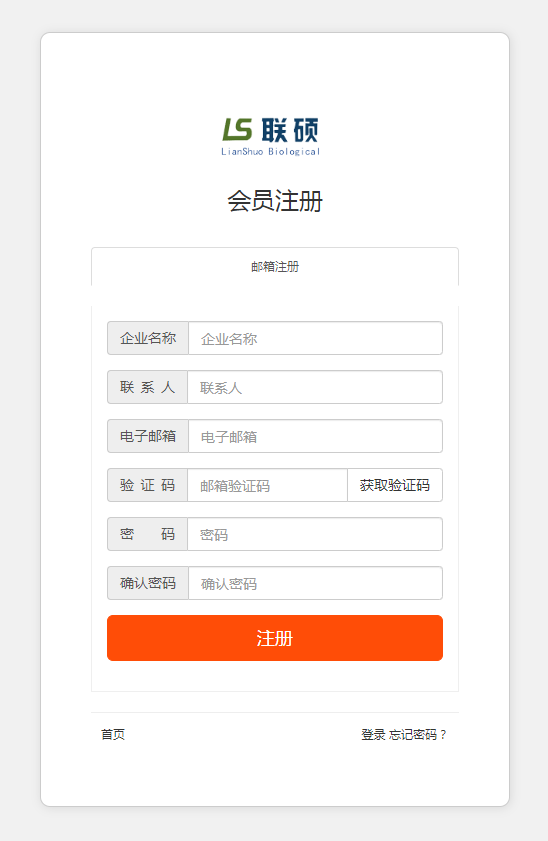Click into the 联系人 text box
The image size is (548, 841).
pyautogui.click(x=315, y=387)
